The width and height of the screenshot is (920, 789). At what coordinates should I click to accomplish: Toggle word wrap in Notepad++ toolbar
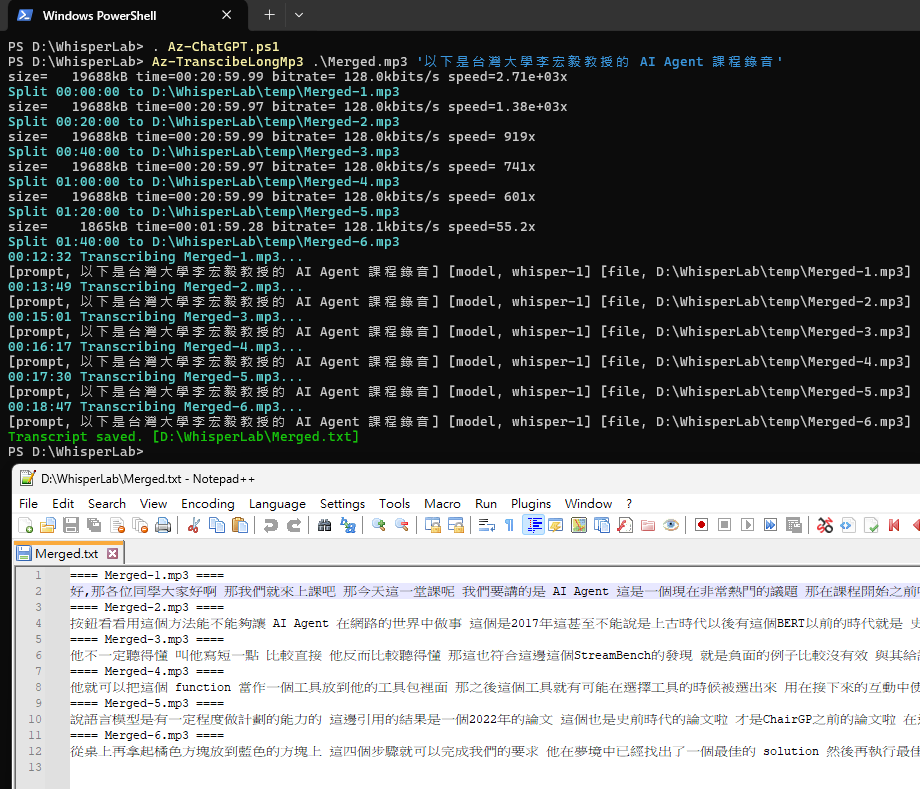point(486,525)
